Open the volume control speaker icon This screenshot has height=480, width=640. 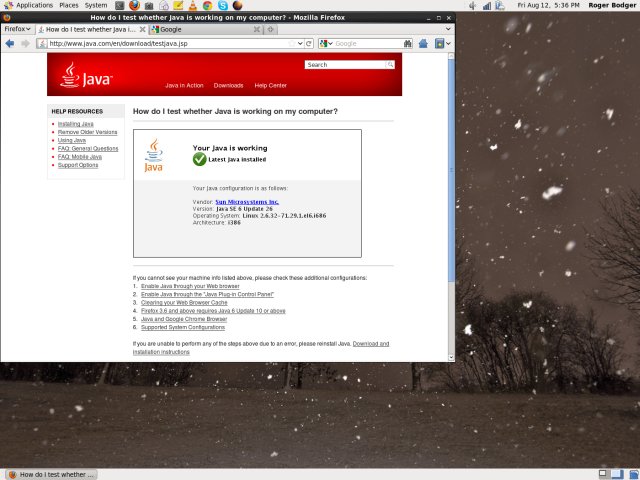click(473, 5)
